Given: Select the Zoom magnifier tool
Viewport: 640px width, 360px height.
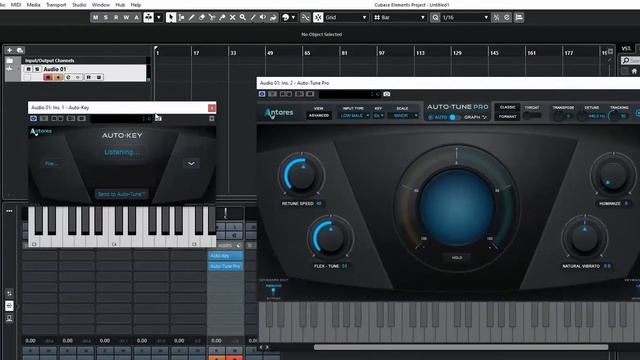Looking at the screenshot, I should pyautogui.click(x=242, y=18).
